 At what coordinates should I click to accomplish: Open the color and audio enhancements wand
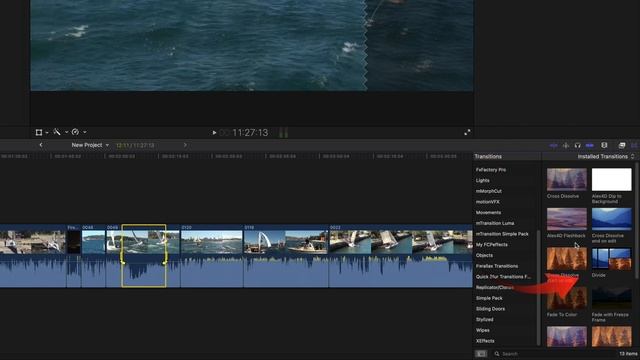click(x=57, y=132)
